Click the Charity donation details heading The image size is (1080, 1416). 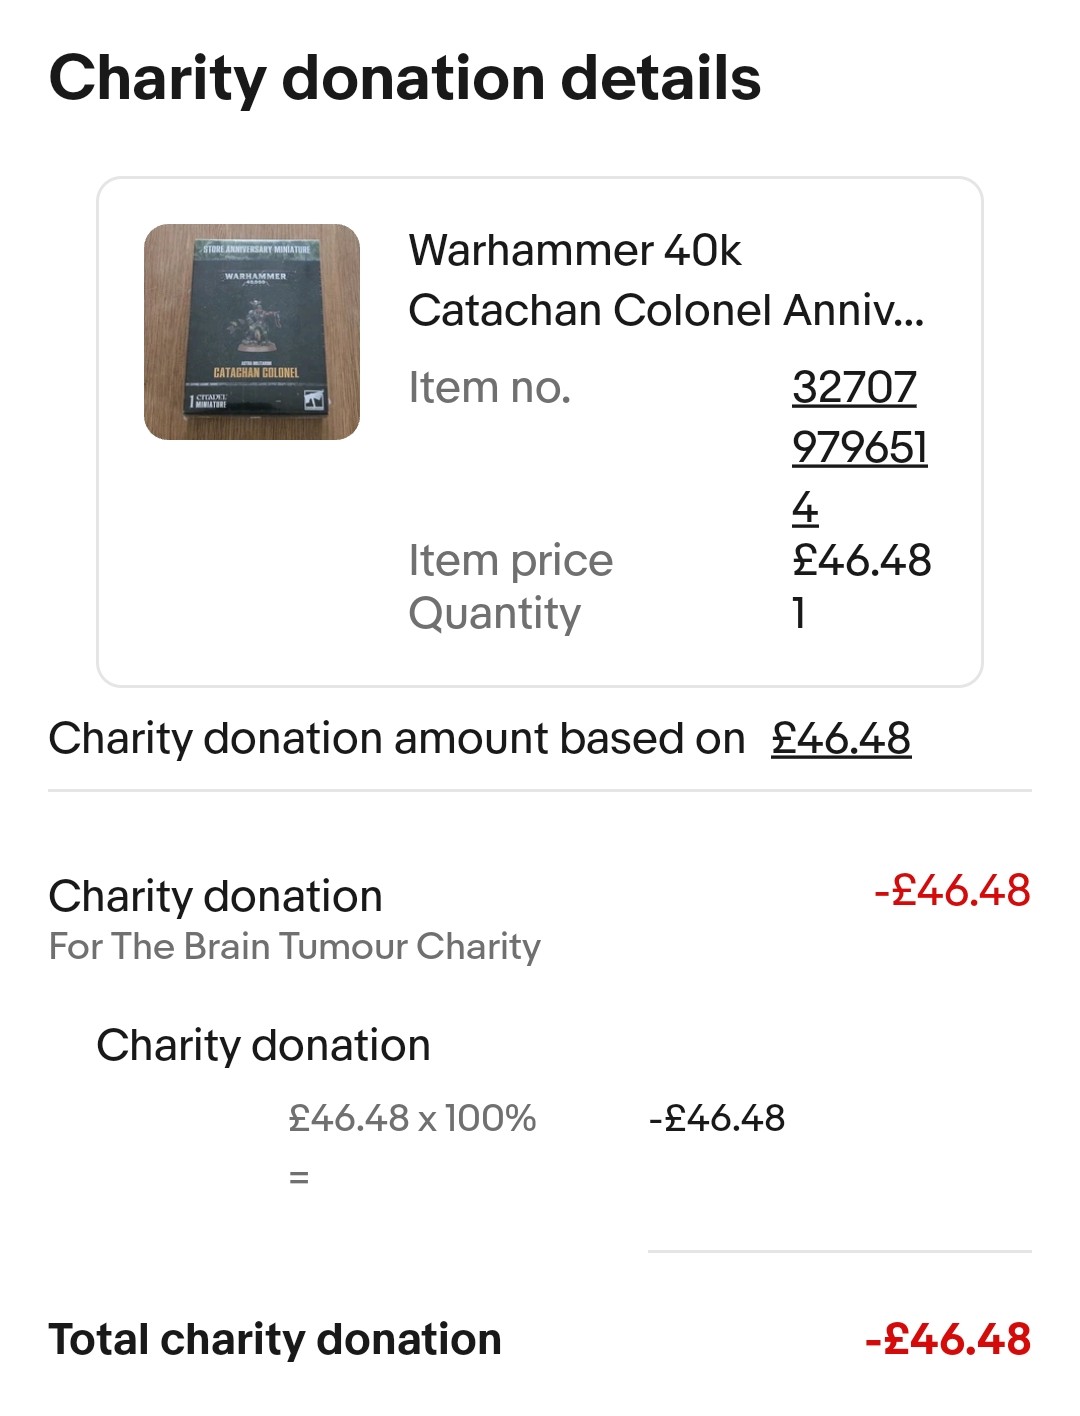click(x=405, y=78)
